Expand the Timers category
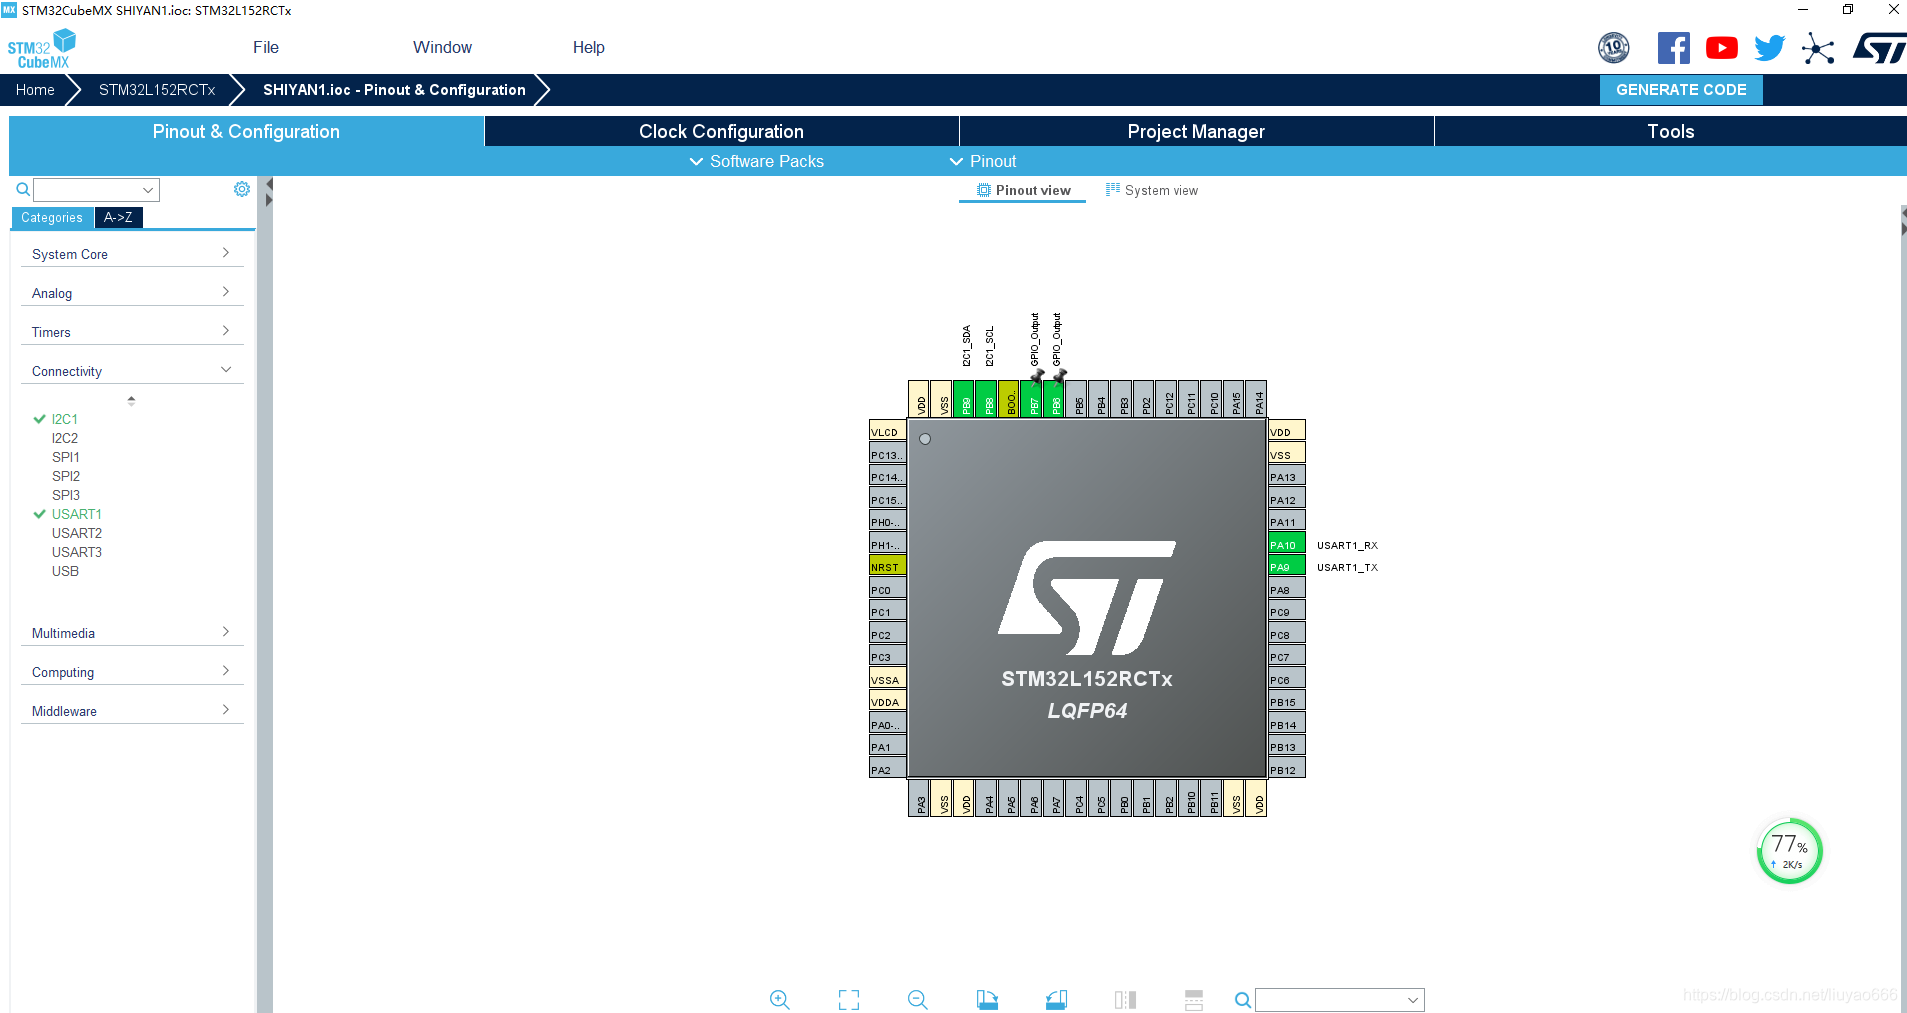This screenshot has height=1013, width=1907. [132, 332]
